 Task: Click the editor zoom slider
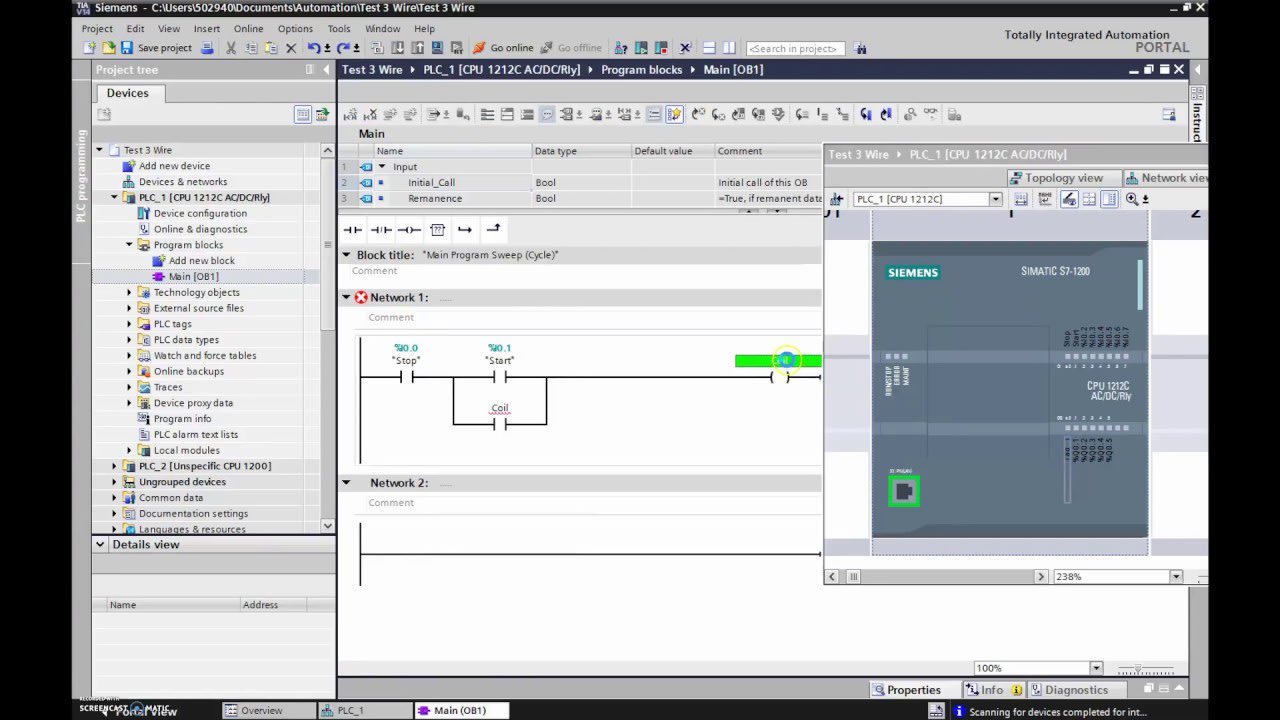1140,668
